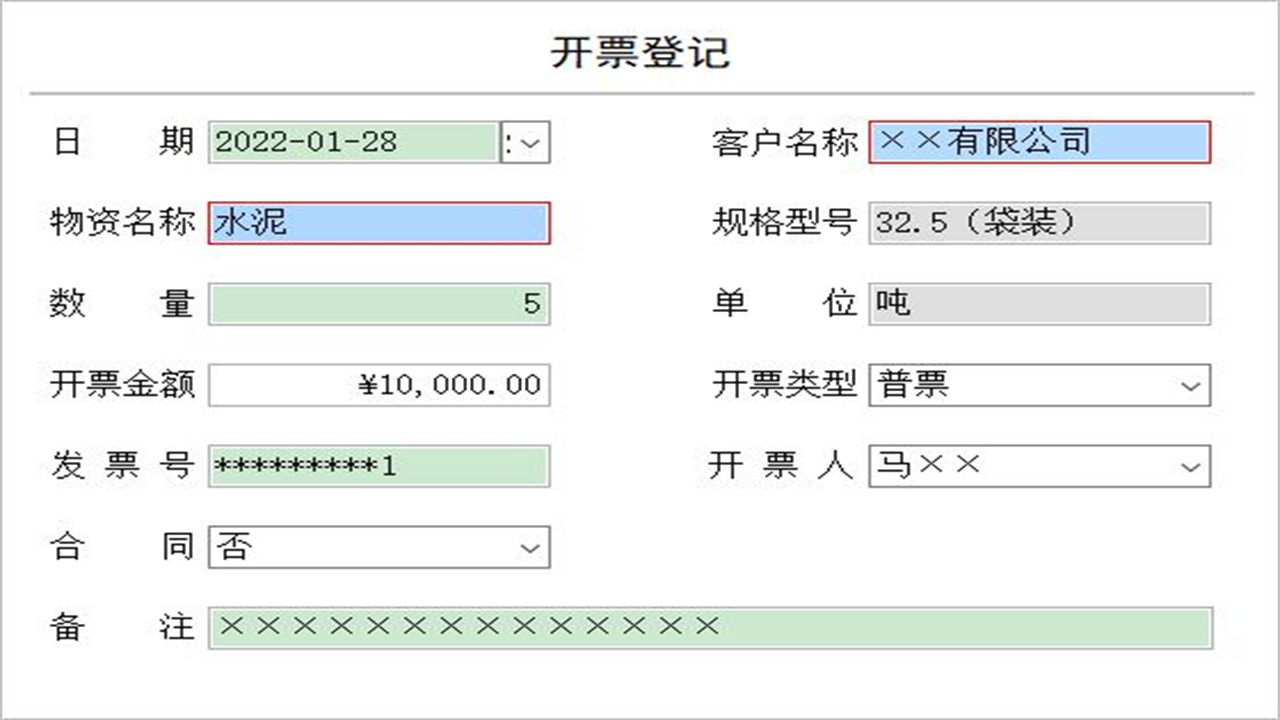Click the 备注 remarks field
Screen dimensions: 1280x720
[710, 627]
